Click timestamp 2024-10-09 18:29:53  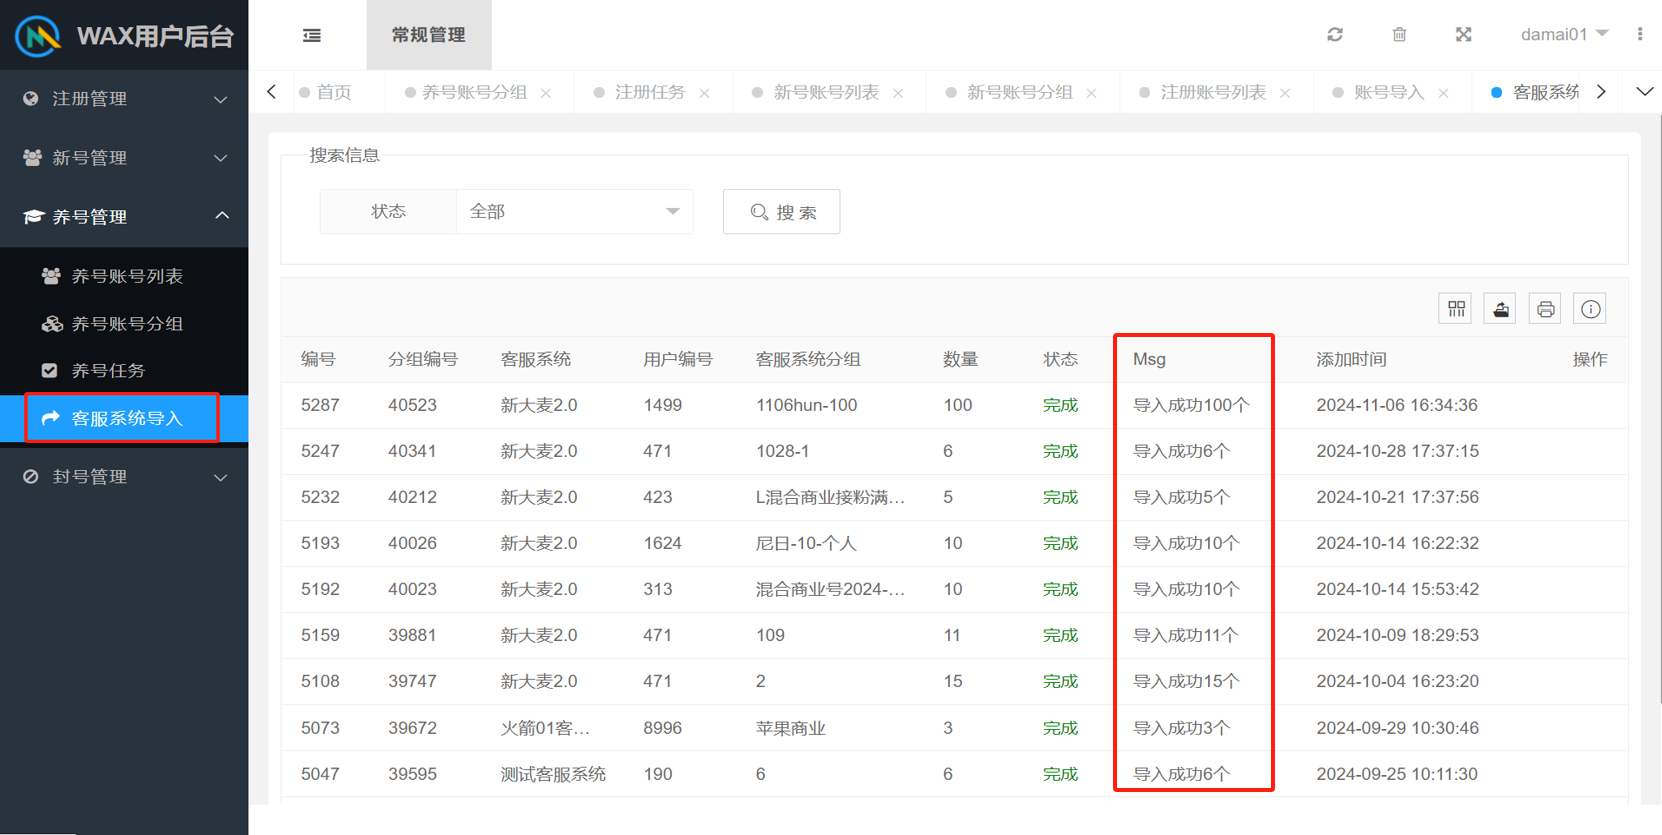coord(1397,635)
